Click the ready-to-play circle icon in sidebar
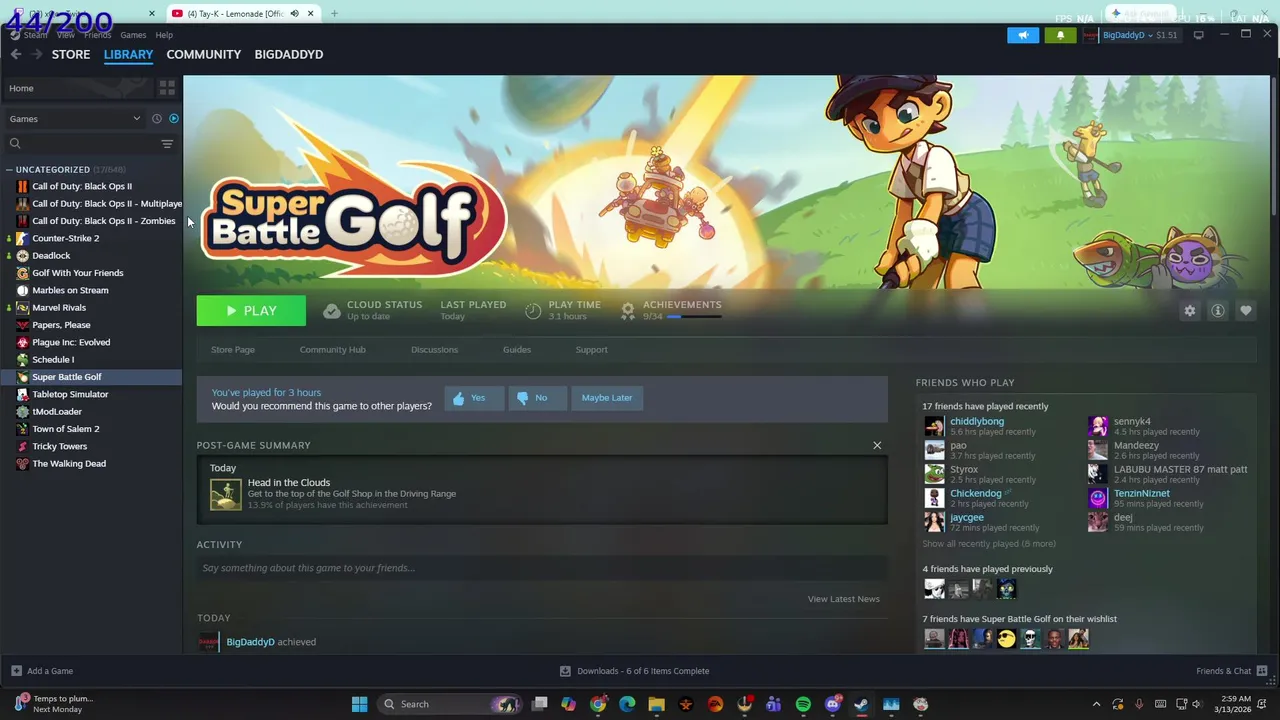The height and width of the screenshot is (720, 1280). (174, 119)
